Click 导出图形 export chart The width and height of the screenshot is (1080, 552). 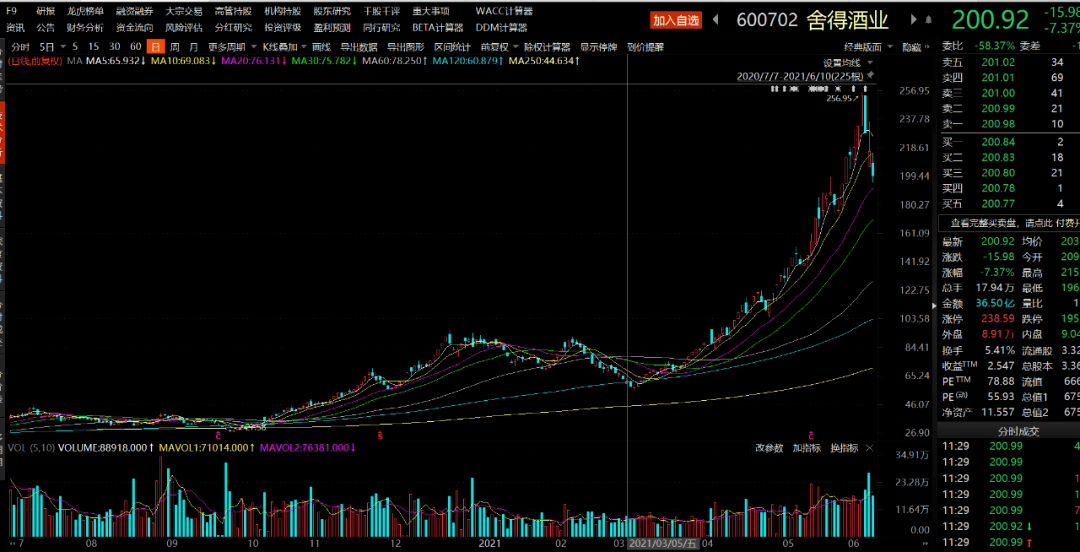tap(405, 48)
